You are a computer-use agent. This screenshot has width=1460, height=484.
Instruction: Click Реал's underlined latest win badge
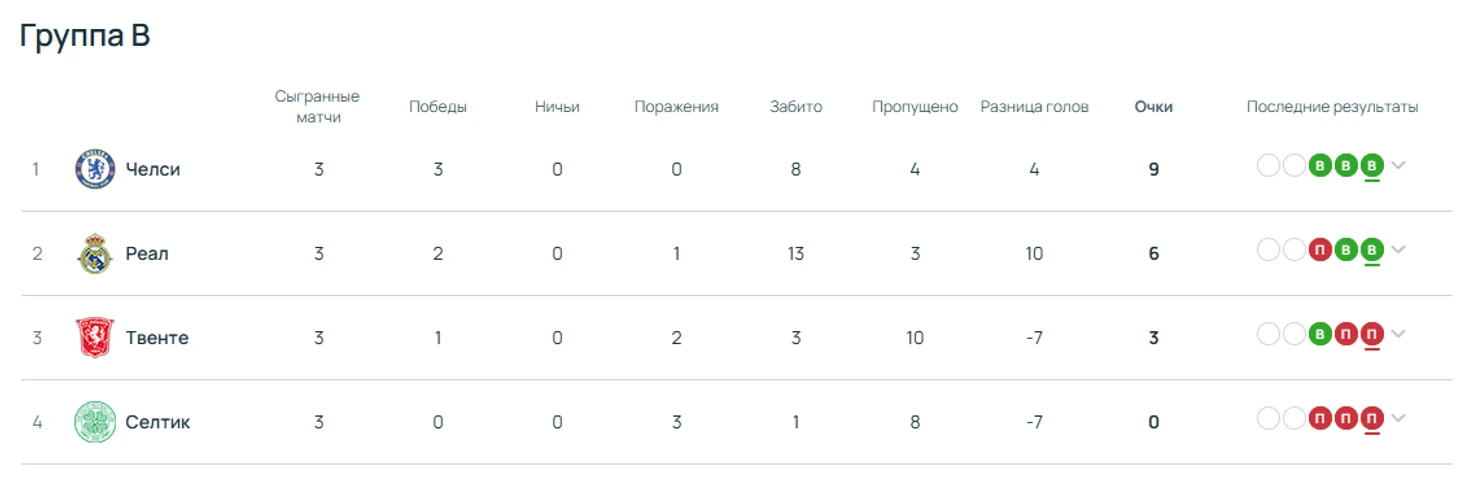coord(1372,249)
